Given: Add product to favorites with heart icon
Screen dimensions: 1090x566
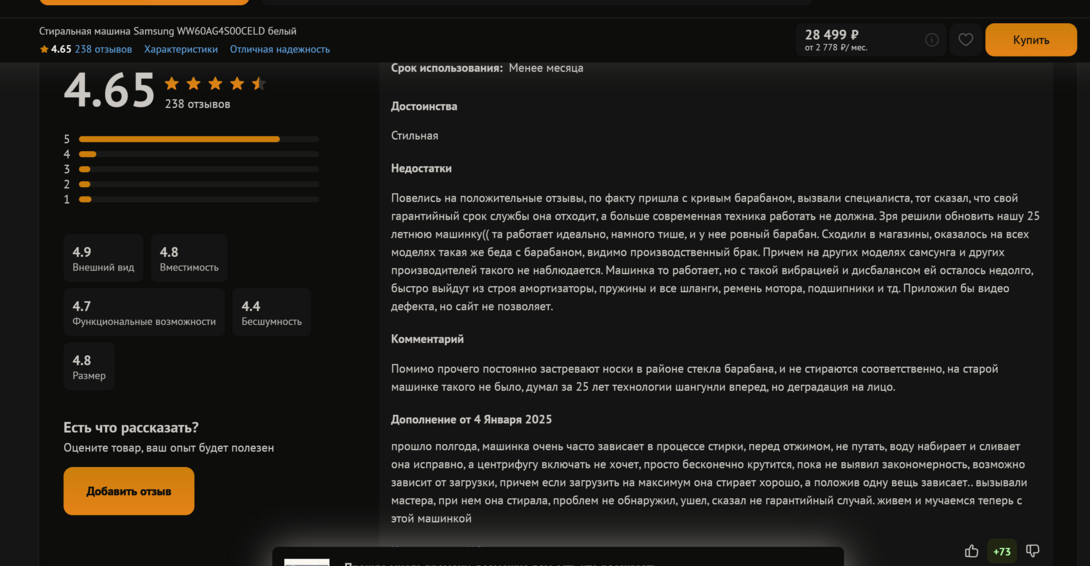Looking at the screenshot, I should pos(965,40).
